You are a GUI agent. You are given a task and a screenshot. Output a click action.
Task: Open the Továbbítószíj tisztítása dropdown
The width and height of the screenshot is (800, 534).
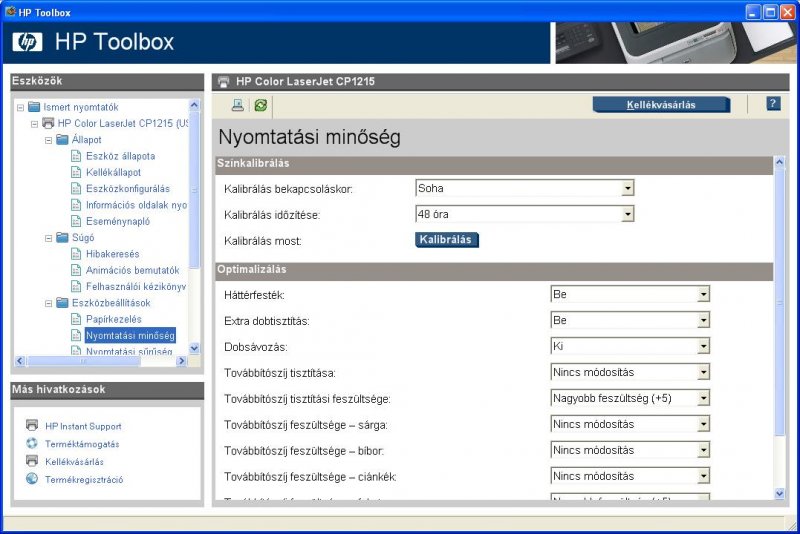click(x=703, y=372)
